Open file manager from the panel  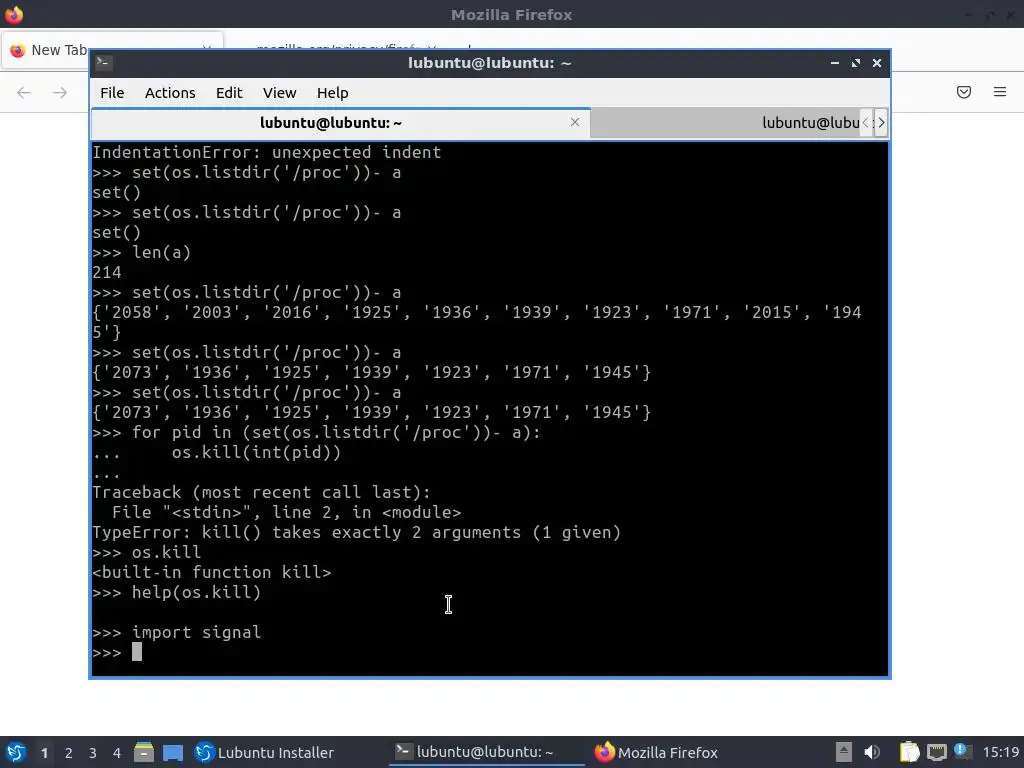click(x=144, y=752)
